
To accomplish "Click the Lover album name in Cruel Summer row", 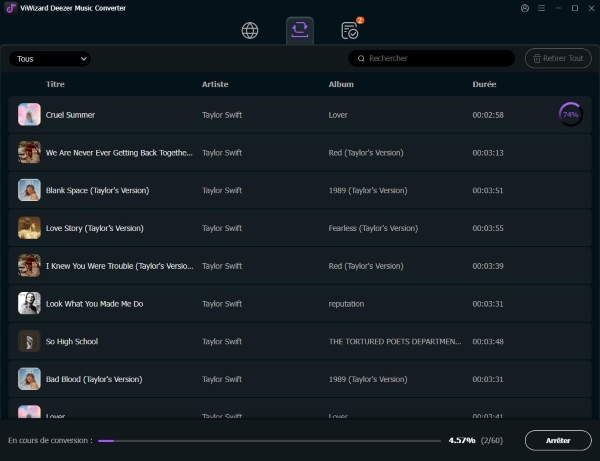I will point(338,115).
